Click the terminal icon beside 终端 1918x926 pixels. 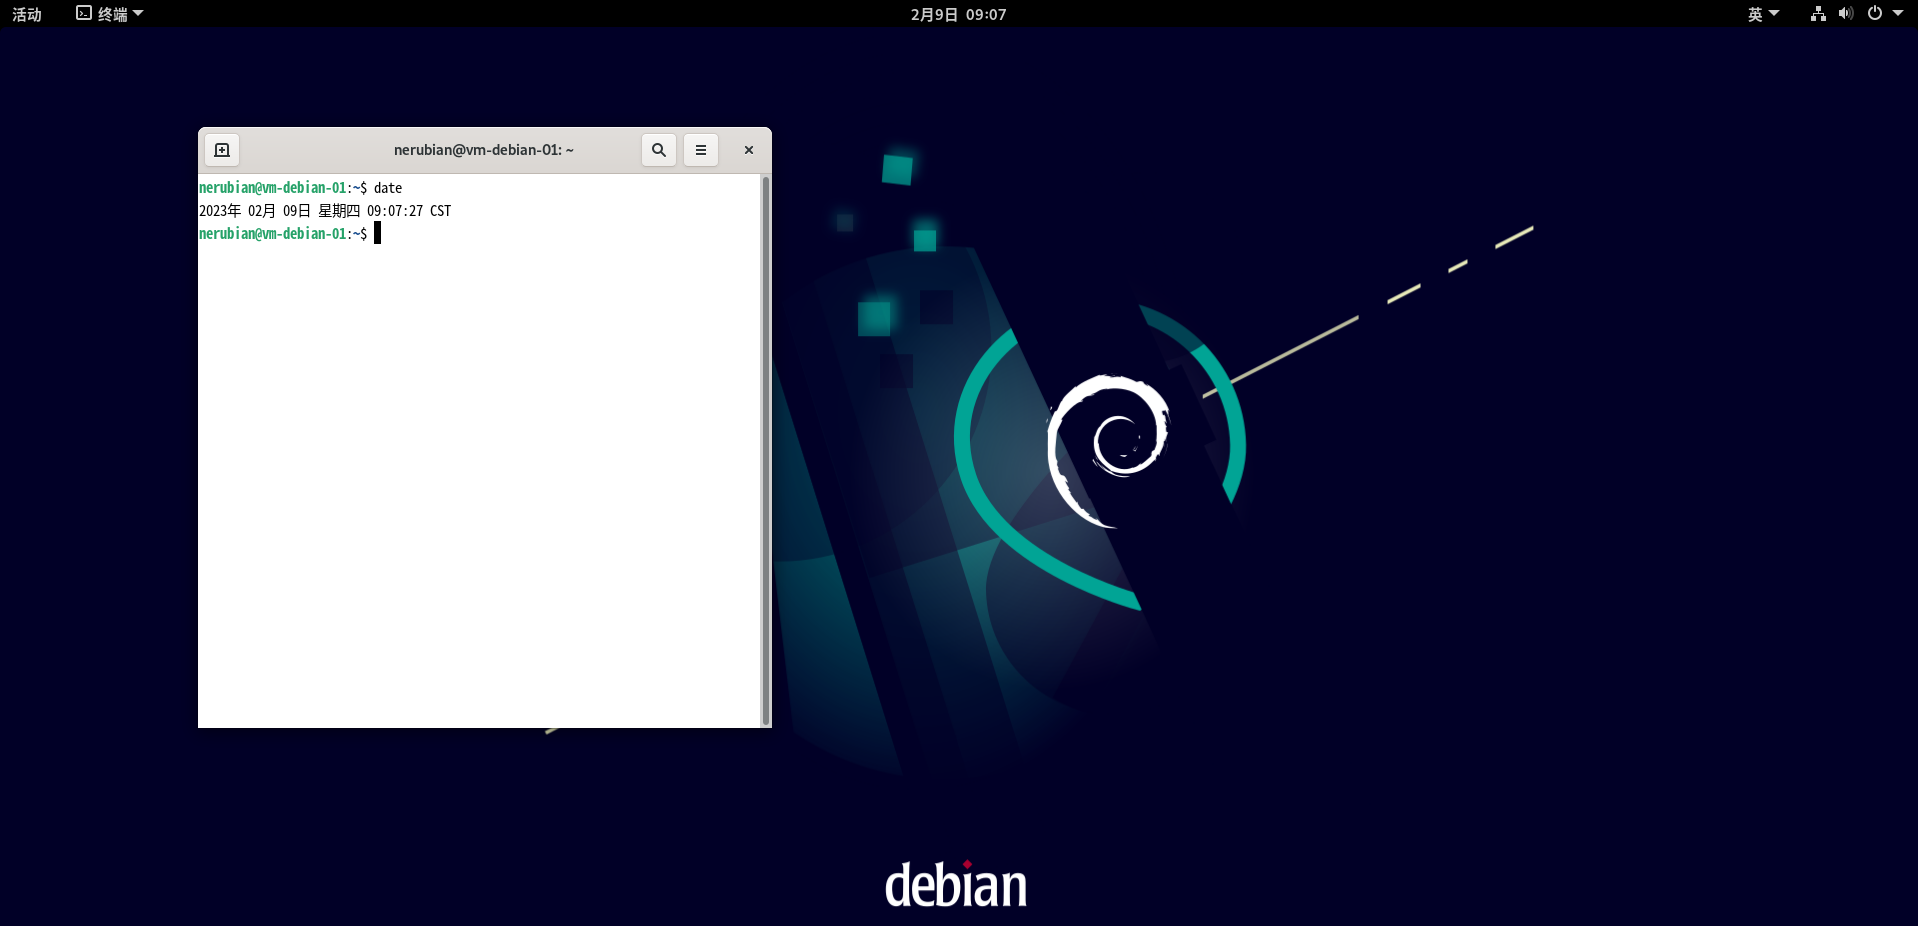(x=84, y=13)
